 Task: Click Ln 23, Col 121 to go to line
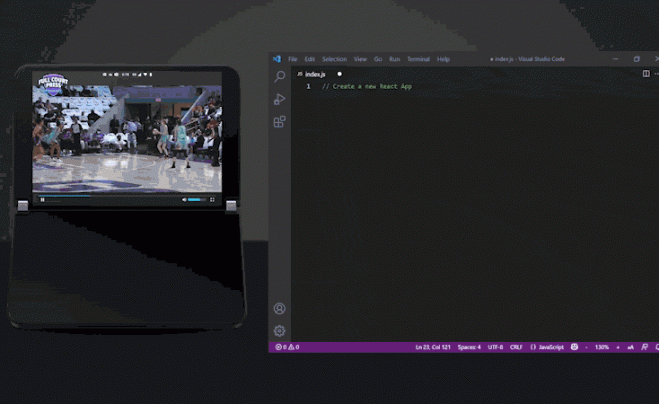pos(432,347)
